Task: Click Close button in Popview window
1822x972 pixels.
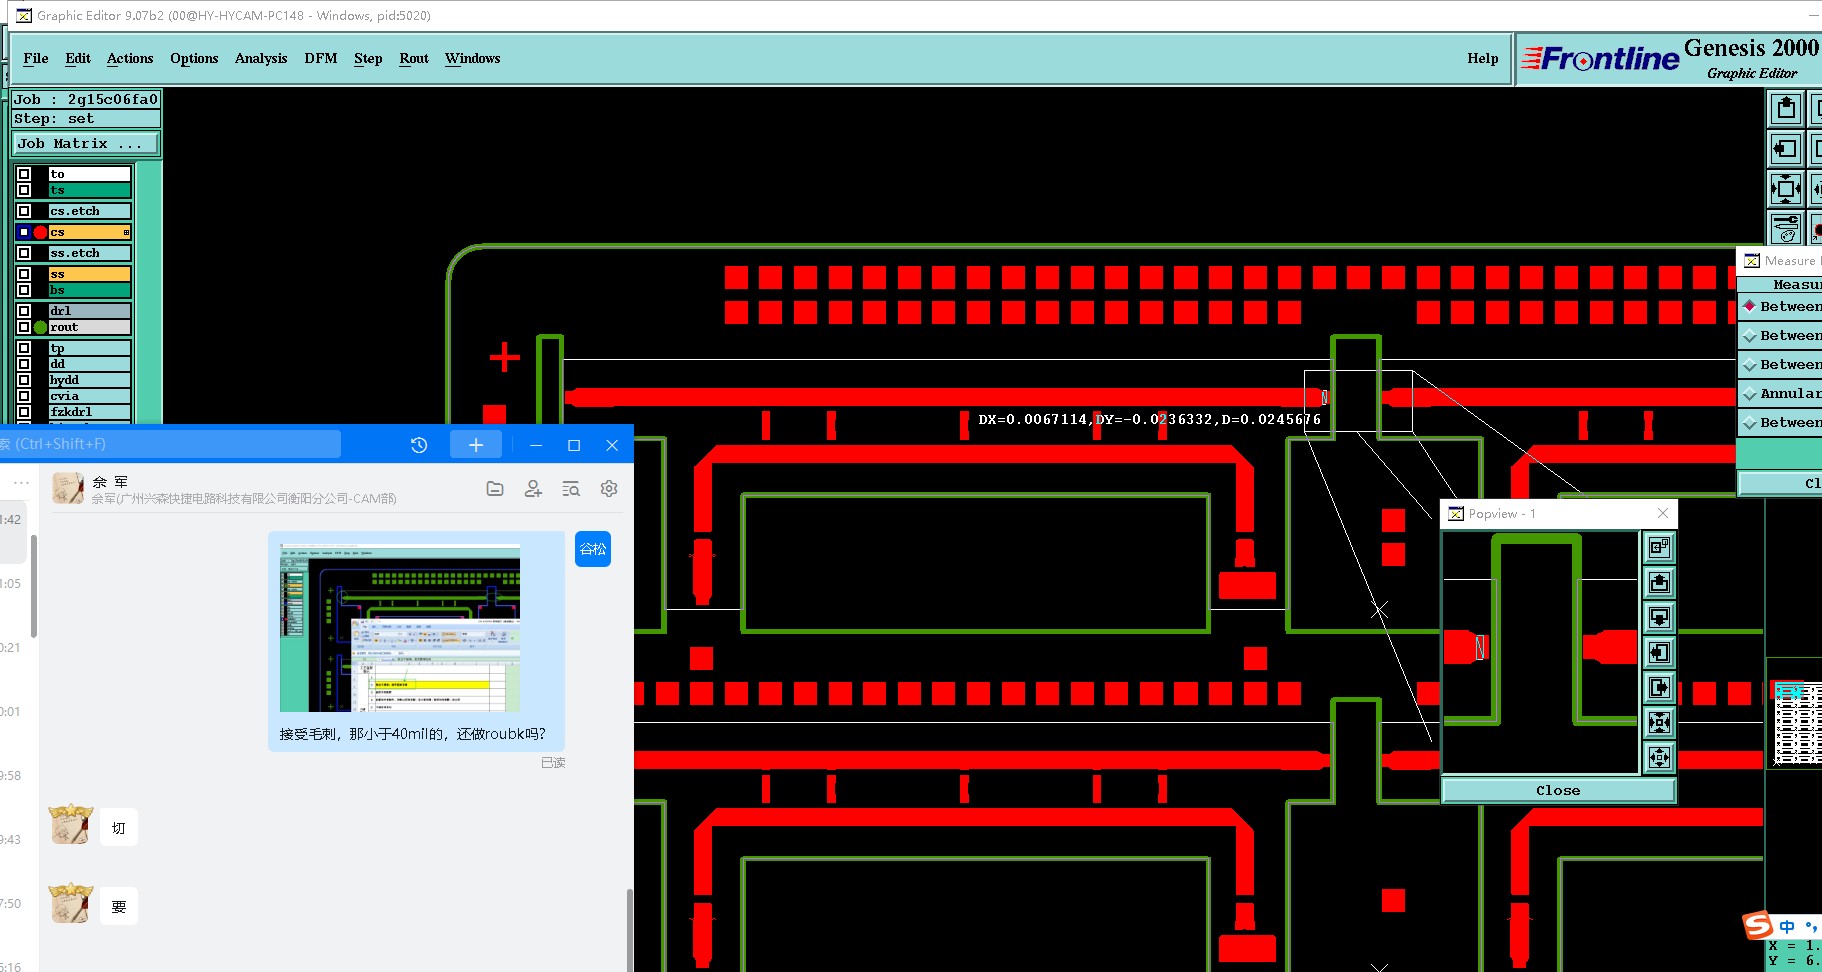Action: (1558, 790)
